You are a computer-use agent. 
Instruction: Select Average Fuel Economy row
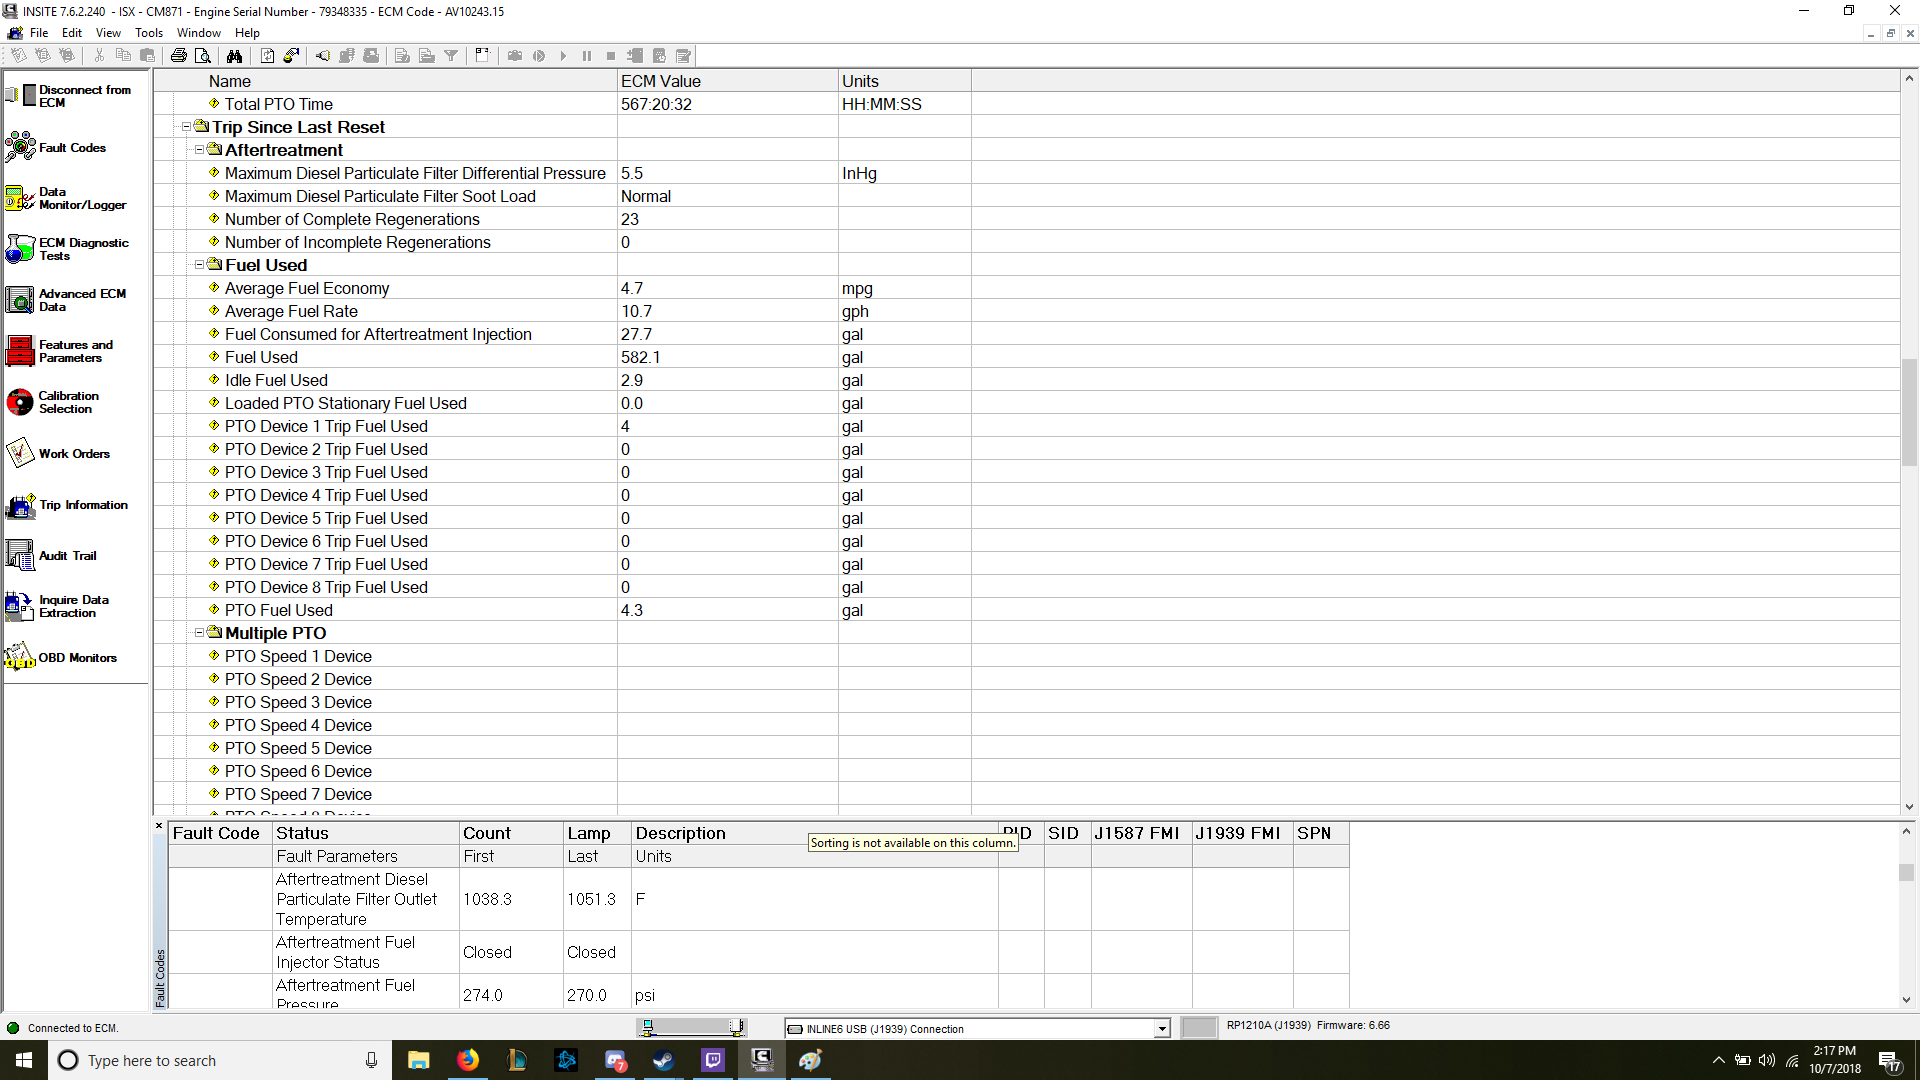click(1026, 288)
